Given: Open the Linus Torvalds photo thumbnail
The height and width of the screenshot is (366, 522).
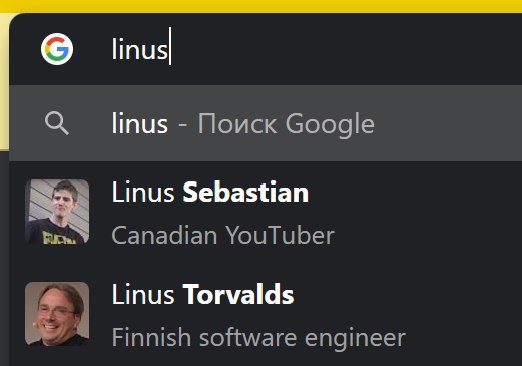Looking at the screenshot, I should click(57, 314).
